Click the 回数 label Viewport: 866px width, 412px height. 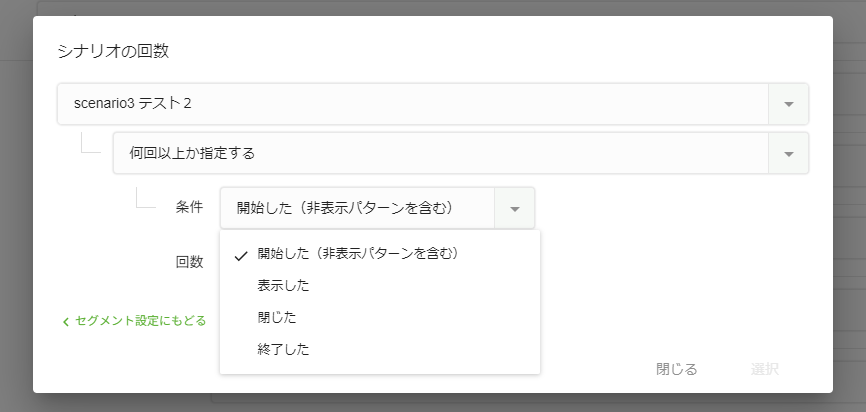click(189, 262)
